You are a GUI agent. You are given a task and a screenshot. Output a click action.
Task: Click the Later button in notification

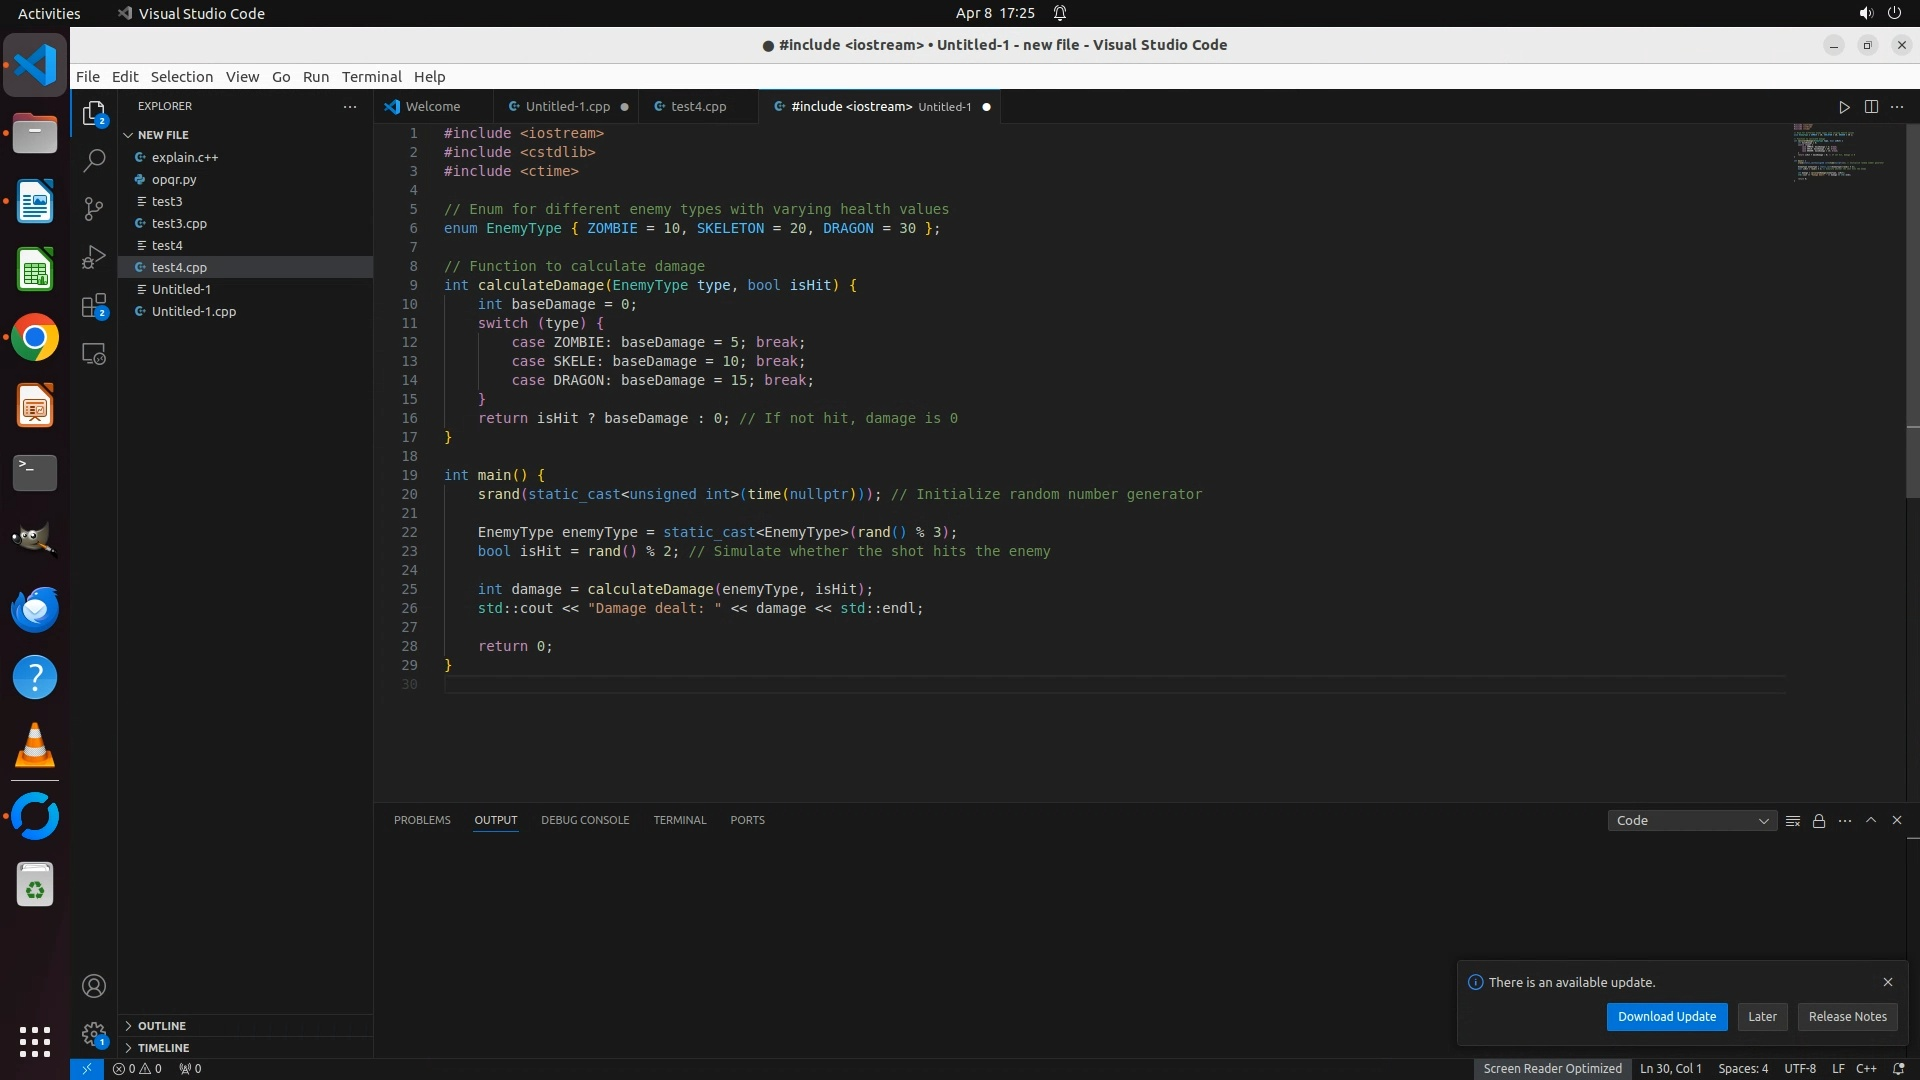click(x=1762, y=1017)
